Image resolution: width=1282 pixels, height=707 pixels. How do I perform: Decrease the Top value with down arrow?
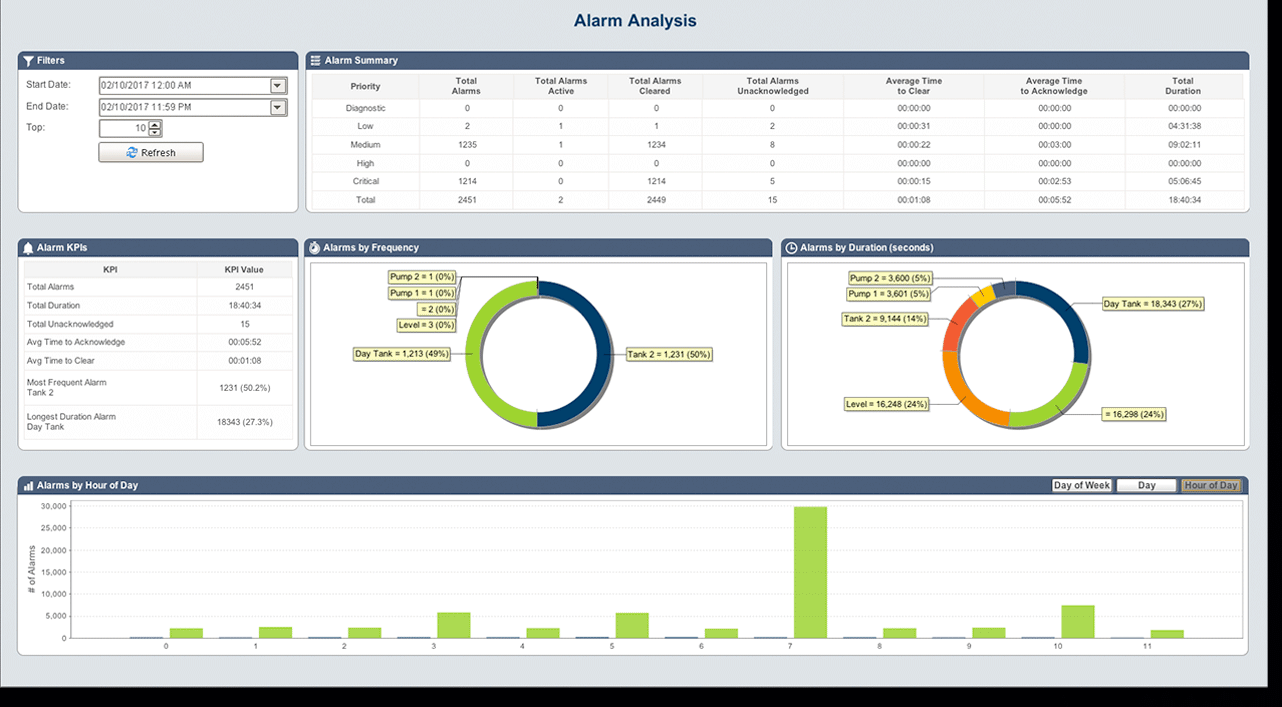pos(155,132)
